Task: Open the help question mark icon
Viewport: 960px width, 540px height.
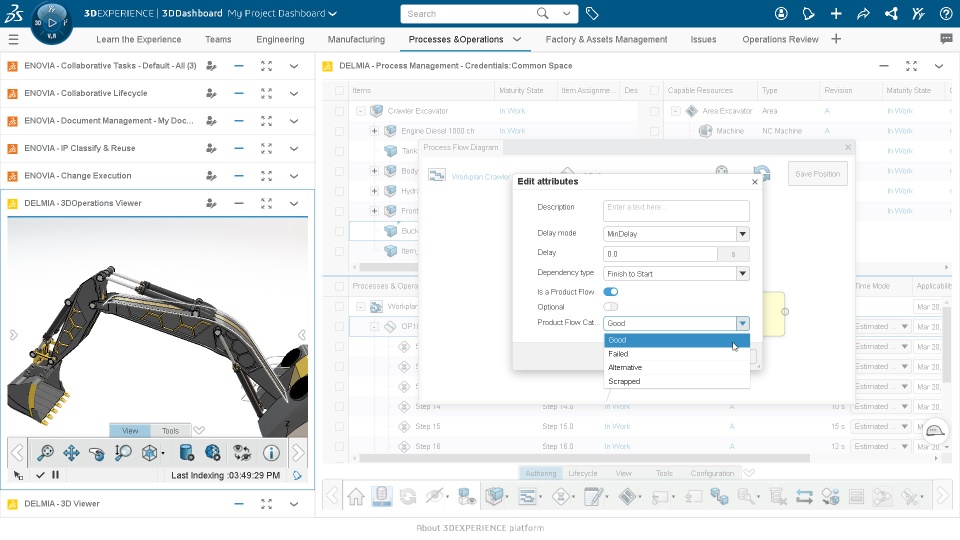Action: tap(946, 13)
